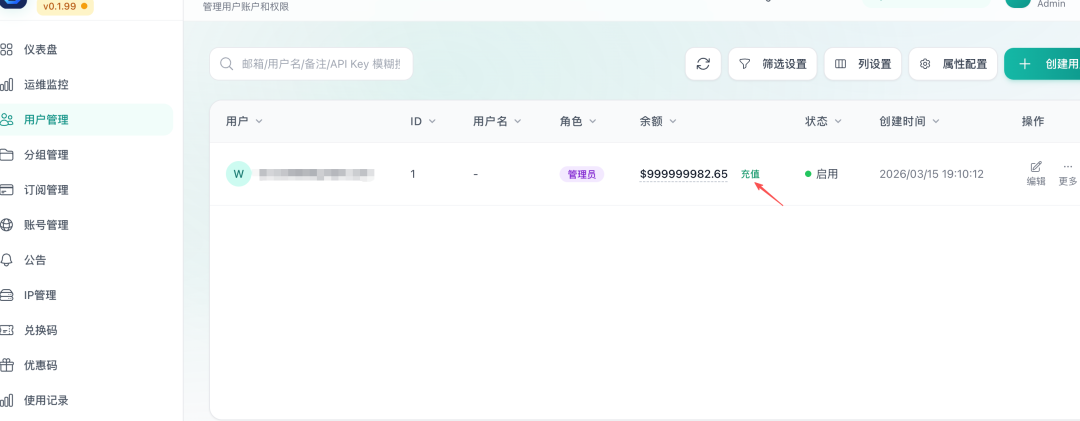Click the creation time 2026/03/15 19:10:12
The height and width of the screenshot is (421, 1080).
pos(931,174)
